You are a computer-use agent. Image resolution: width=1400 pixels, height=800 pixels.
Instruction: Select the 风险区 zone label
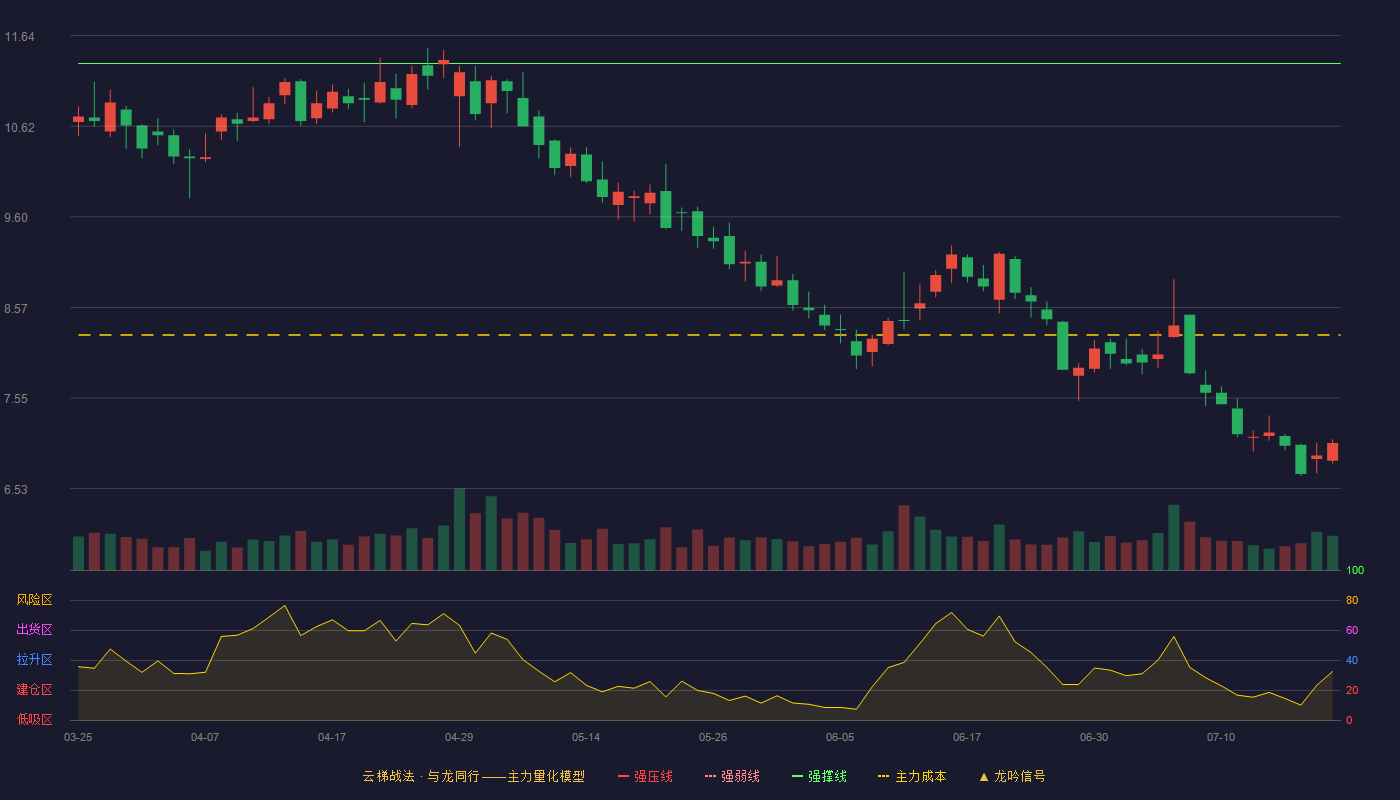(x=35, y=600)
